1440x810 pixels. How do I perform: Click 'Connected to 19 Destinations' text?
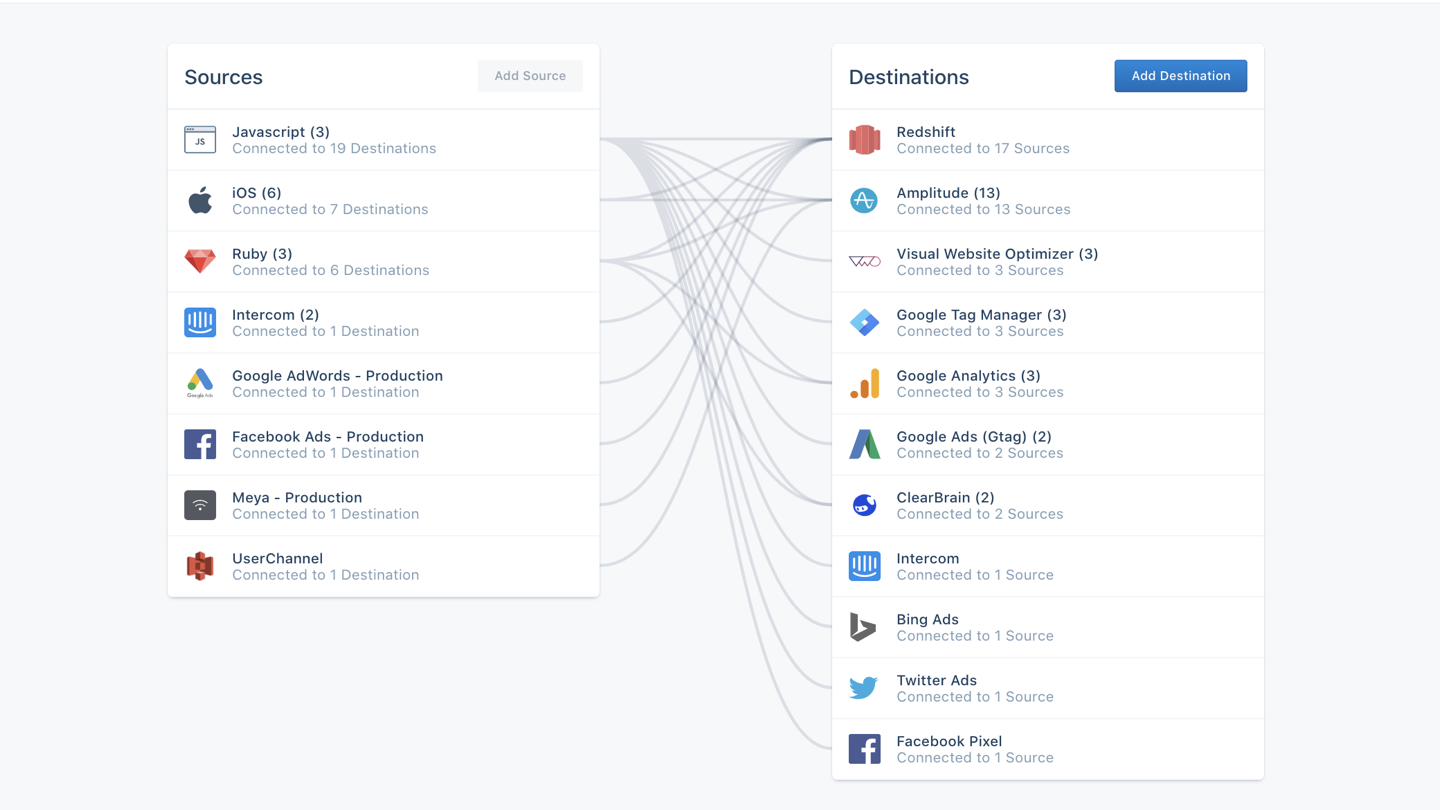click(x=334, y=149)
